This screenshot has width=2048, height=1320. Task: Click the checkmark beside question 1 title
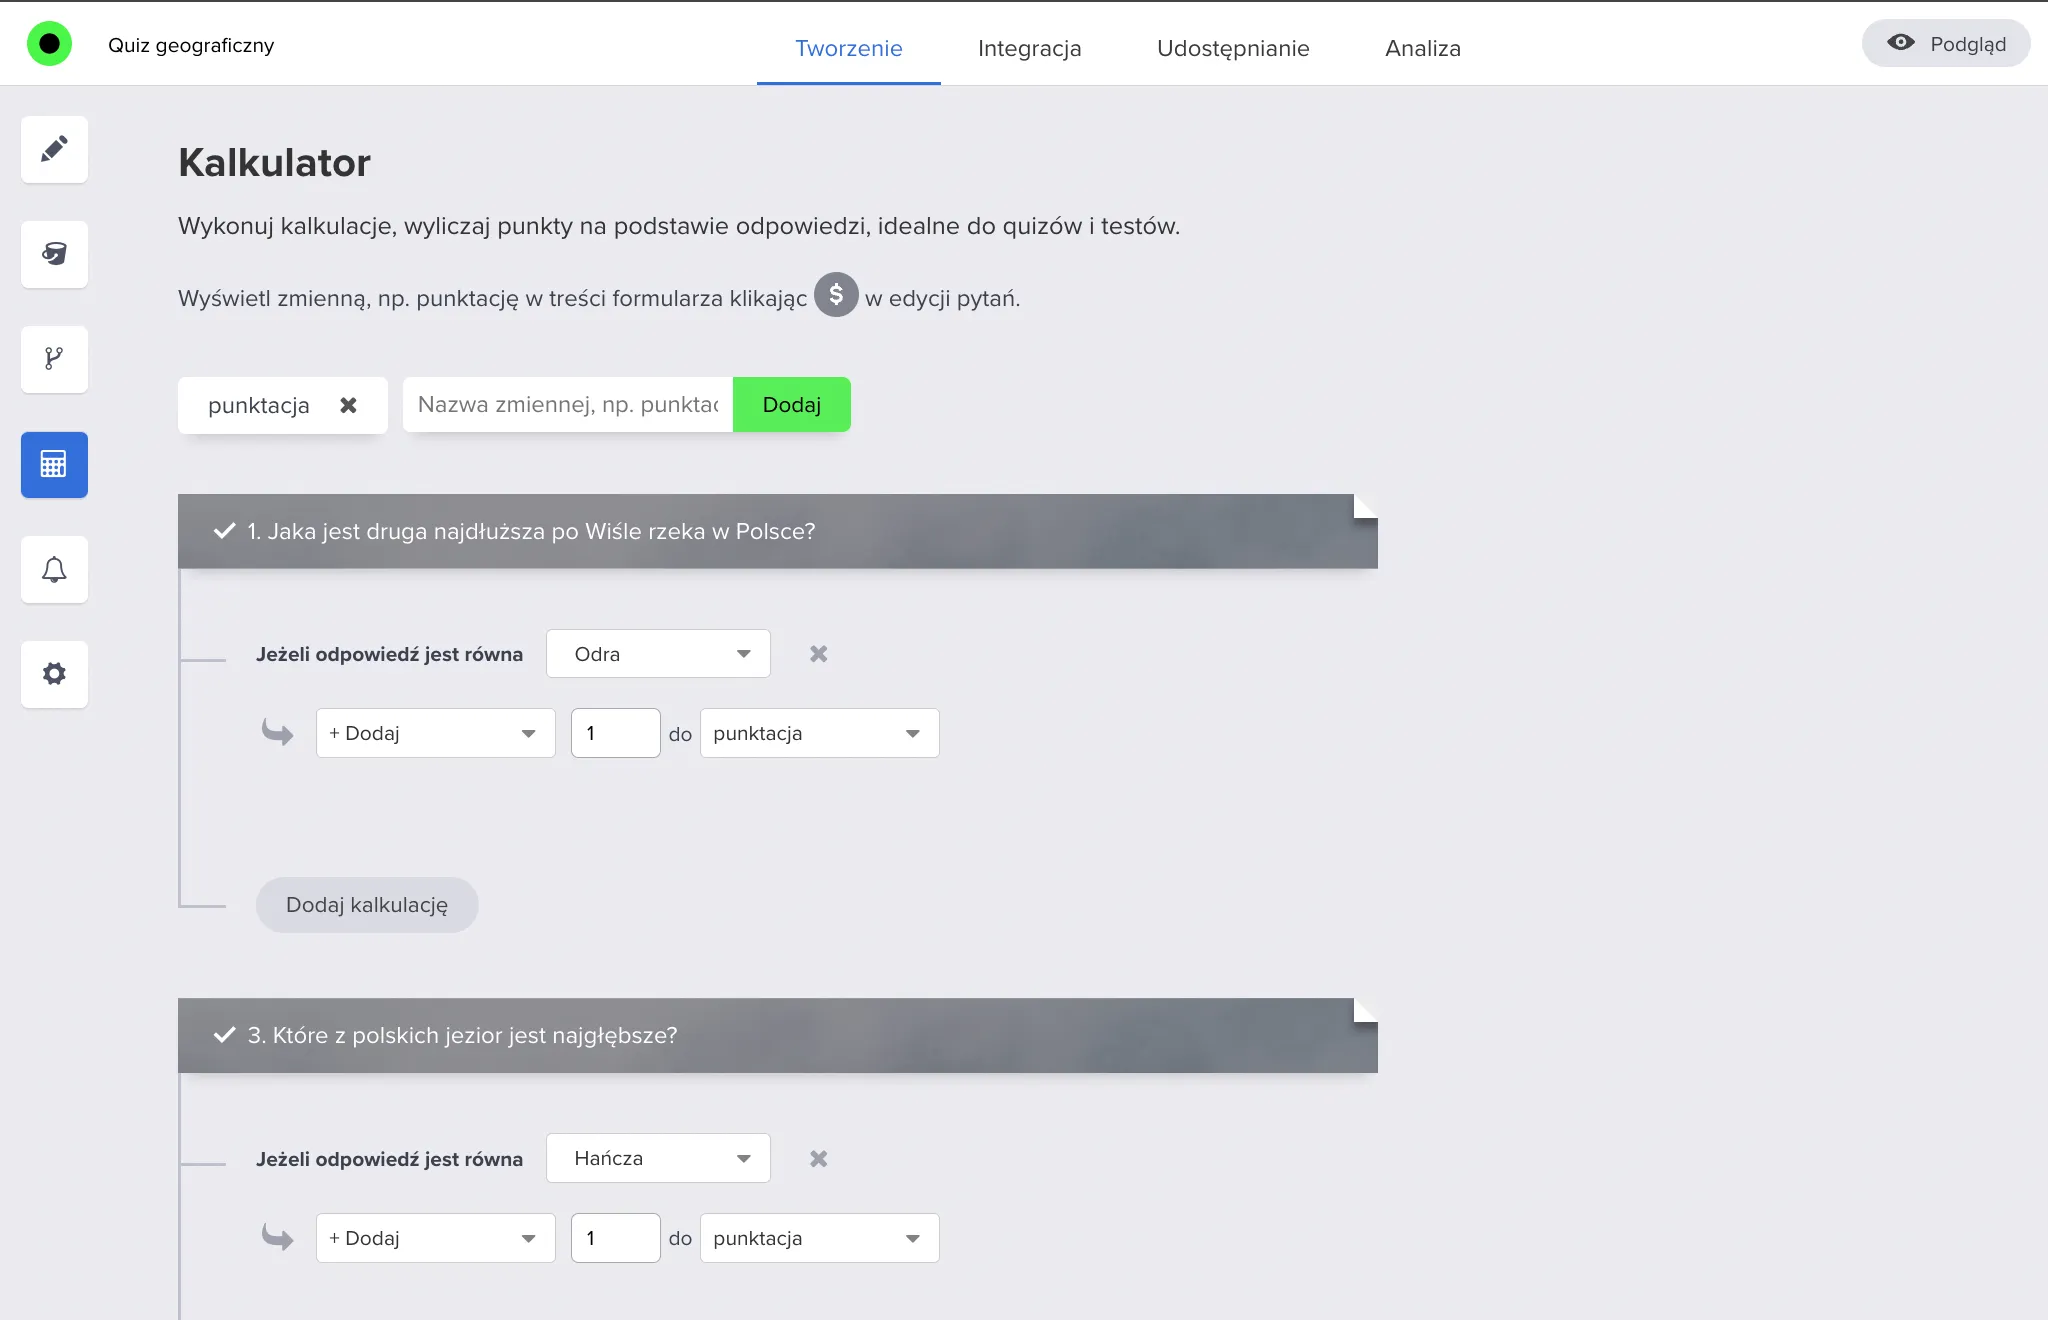pyautogui.click(x=224, y=531)
